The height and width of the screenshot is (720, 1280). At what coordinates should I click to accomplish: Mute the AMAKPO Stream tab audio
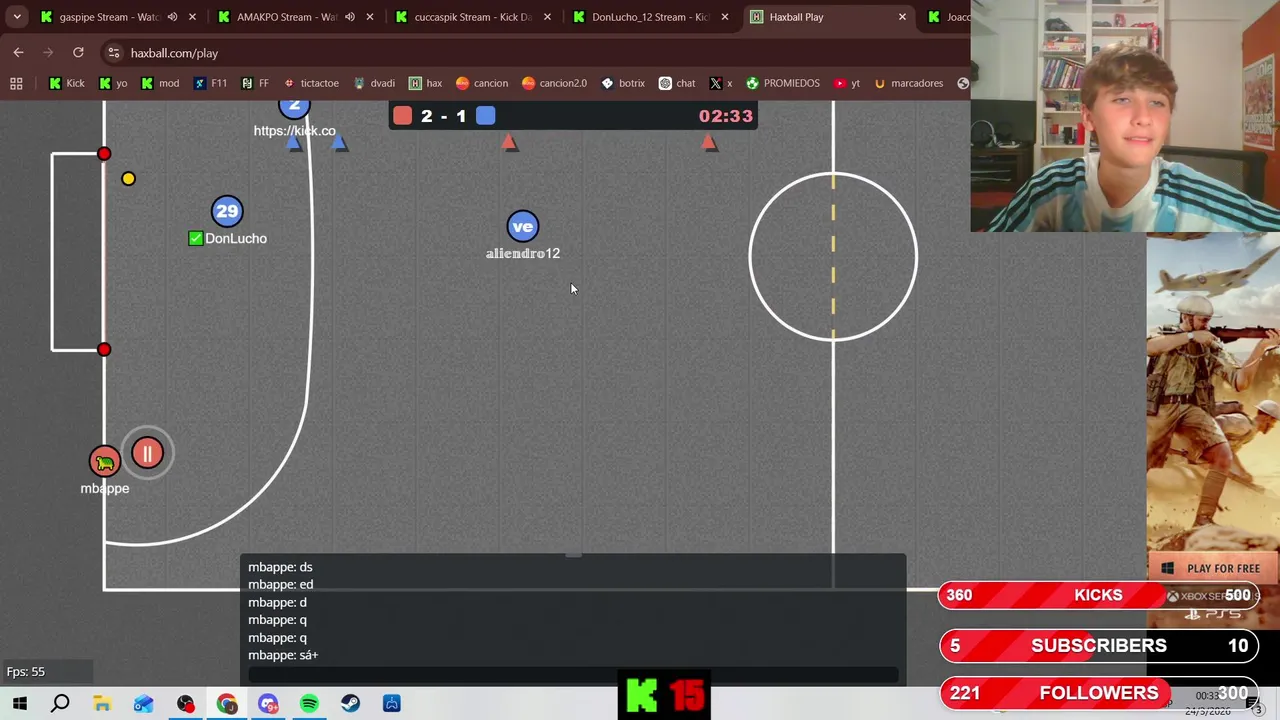[350, 17]
